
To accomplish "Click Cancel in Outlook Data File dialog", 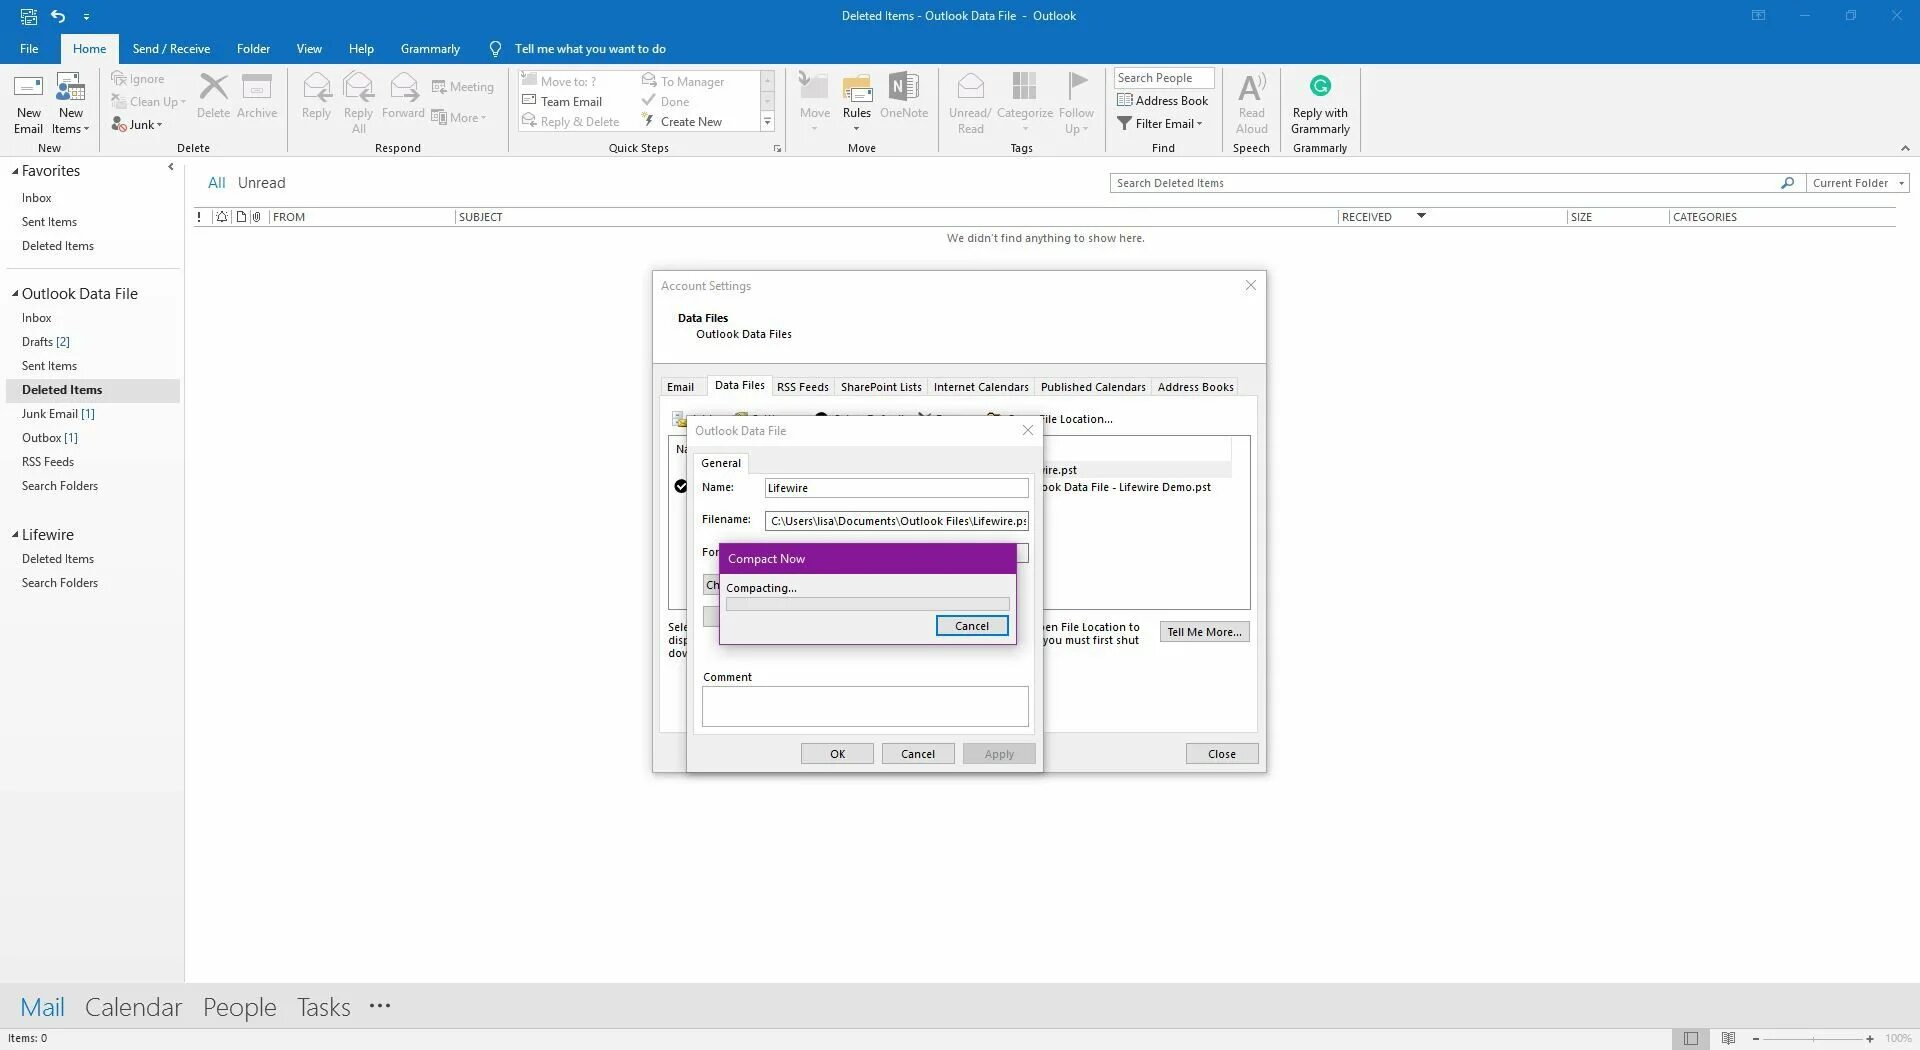I will click(917, 754).
